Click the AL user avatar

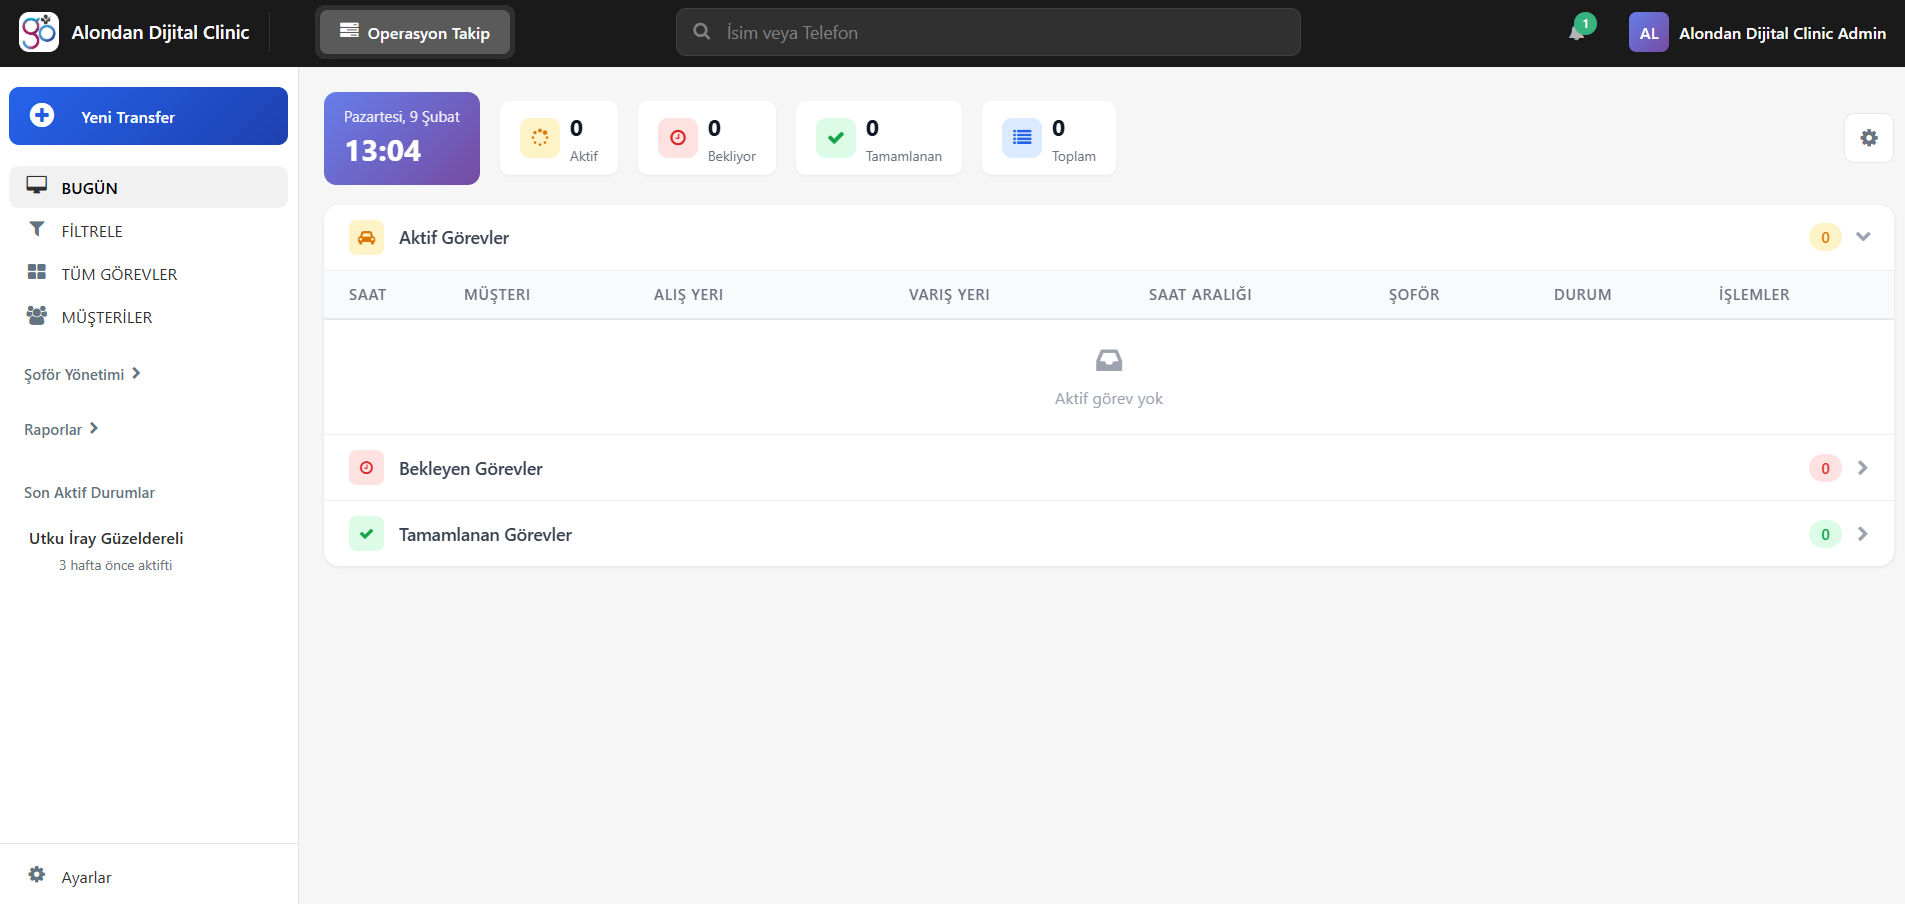tap(1648, 33)
